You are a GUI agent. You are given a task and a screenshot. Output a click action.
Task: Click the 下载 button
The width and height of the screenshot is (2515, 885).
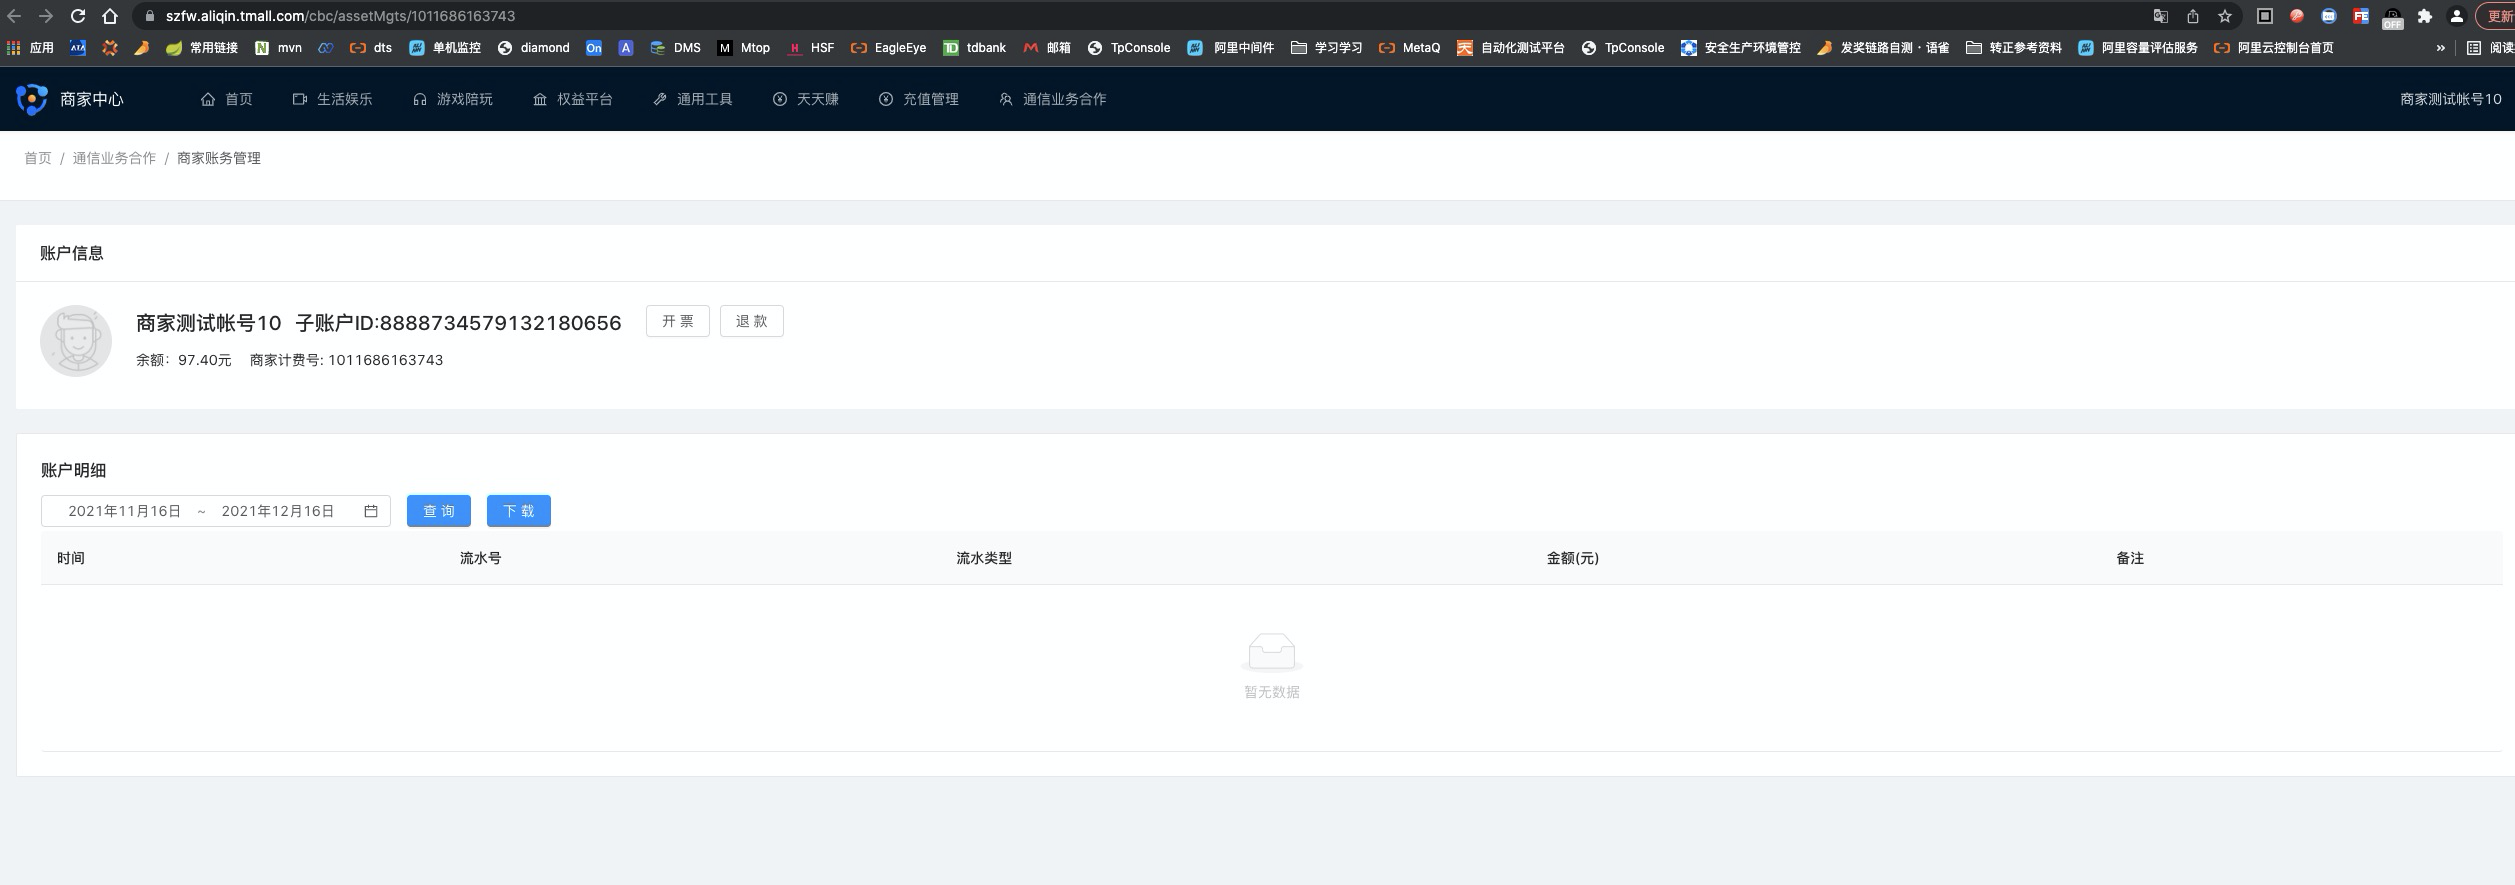pos(519,511)
